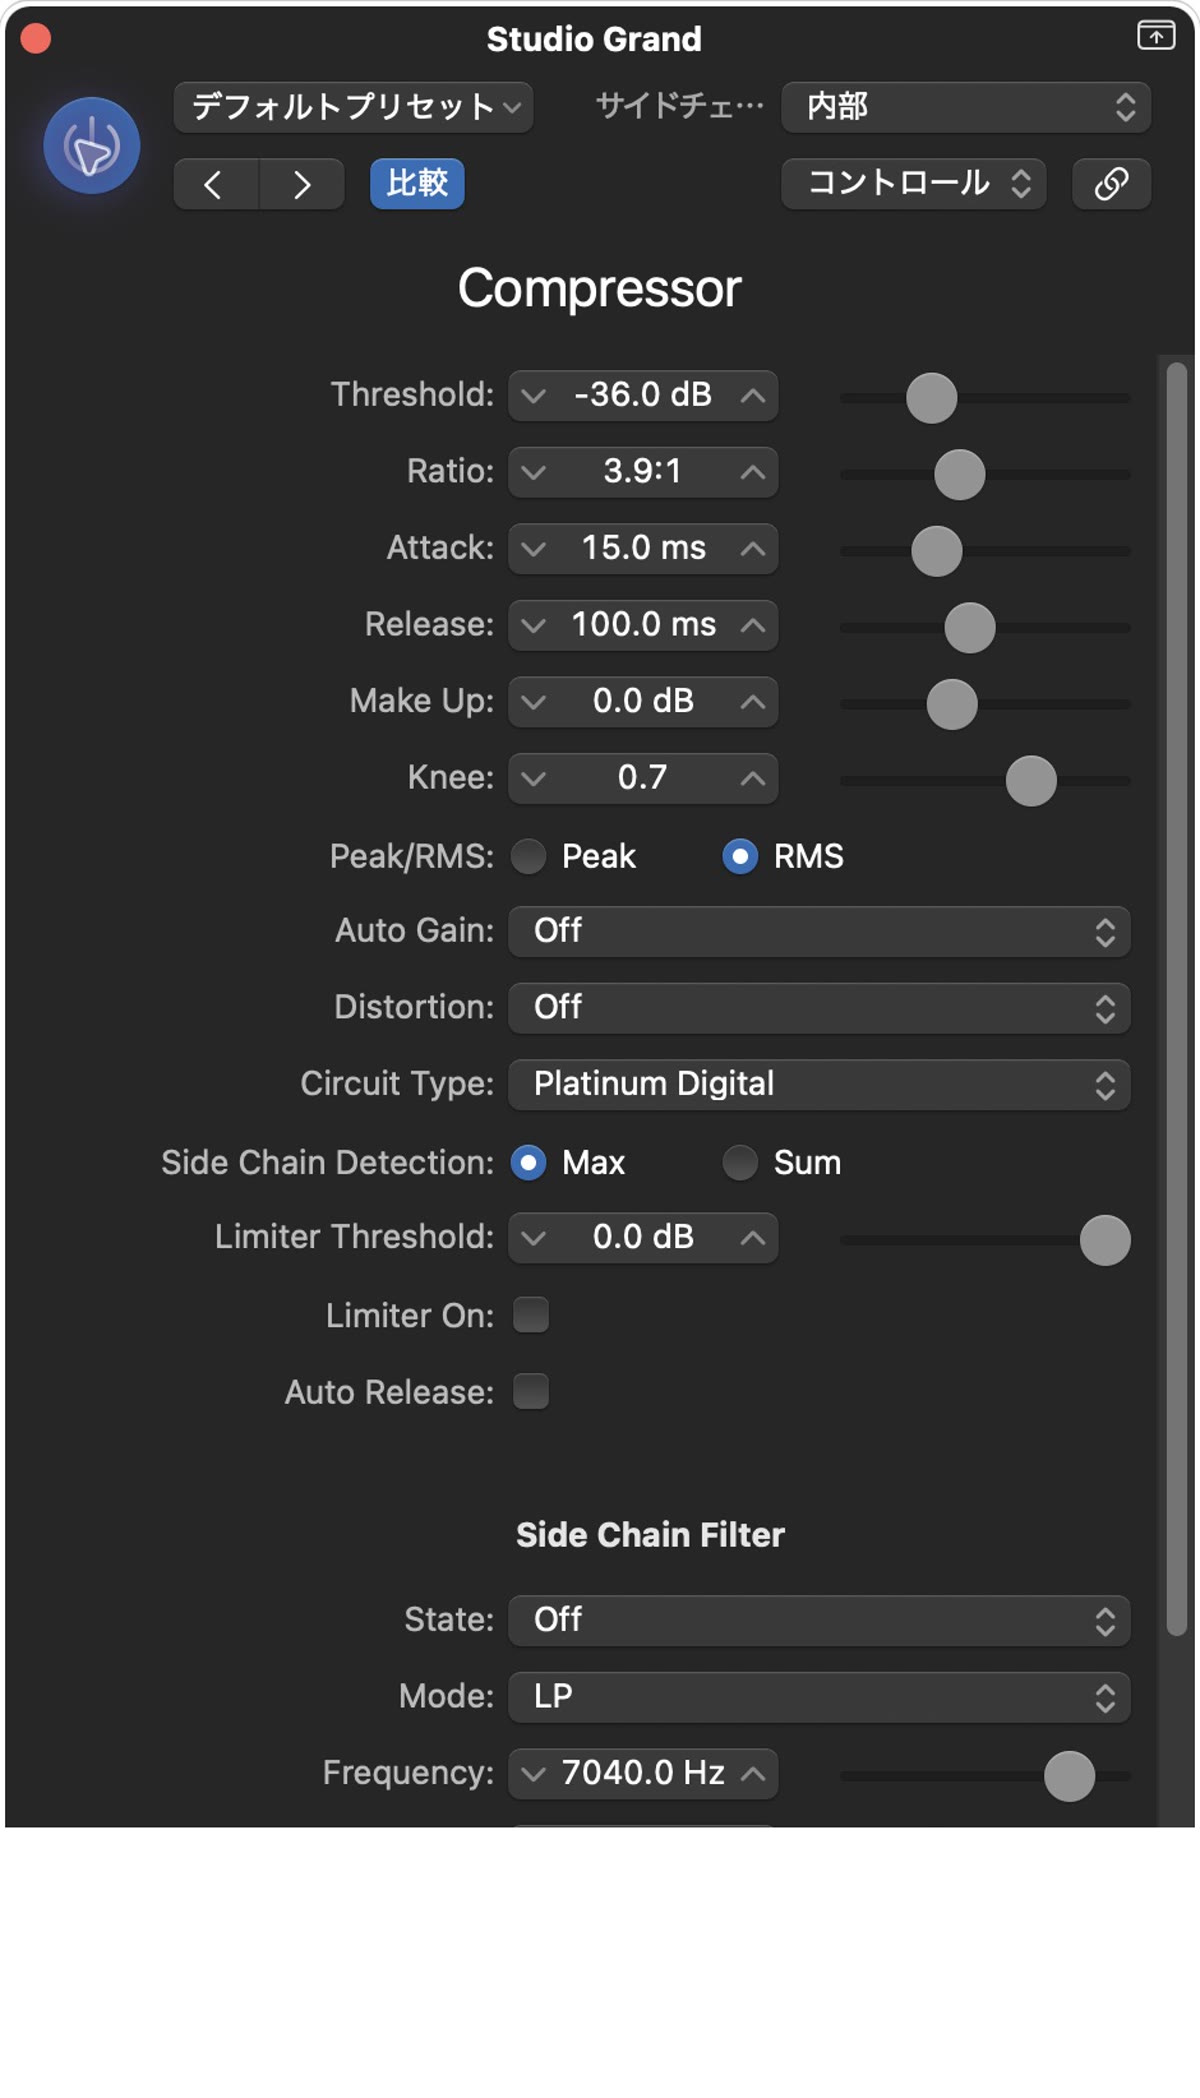Click the 0.7 Knee value field
Screen dimensions: 1200x2098
coord(643,779)
